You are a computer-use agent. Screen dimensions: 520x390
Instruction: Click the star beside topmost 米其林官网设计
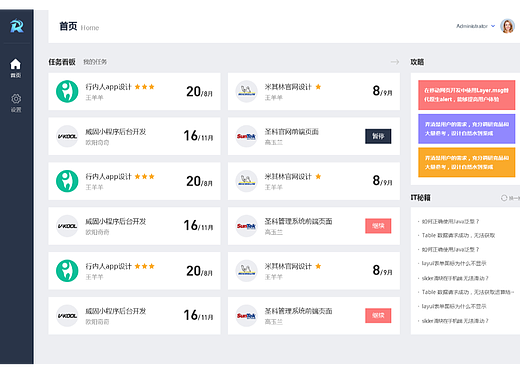(x=318, y=87)
